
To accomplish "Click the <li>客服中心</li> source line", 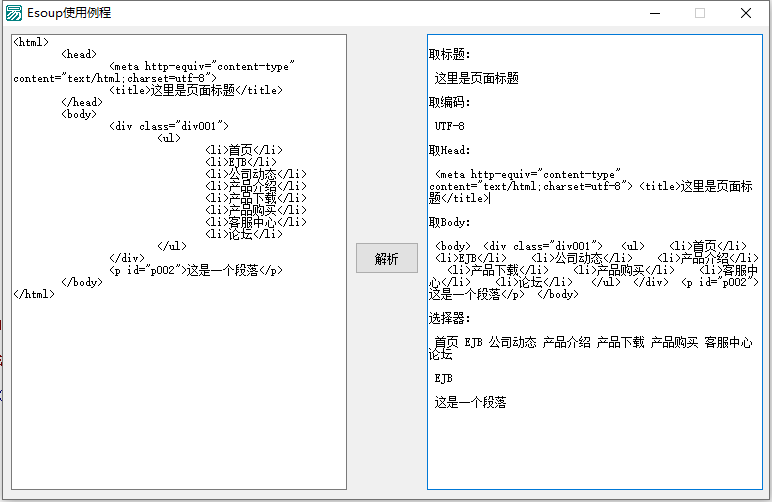I will pos(256,222).
